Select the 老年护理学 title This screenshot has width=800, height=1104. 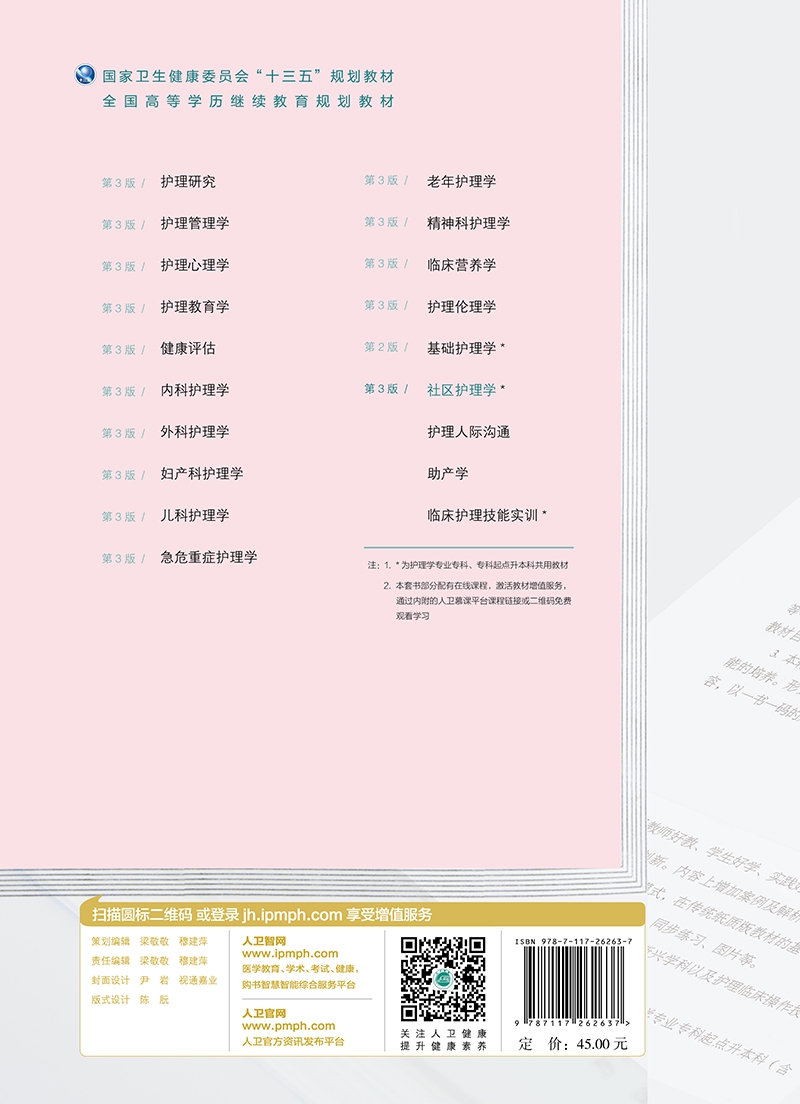[x=461, y=181]
